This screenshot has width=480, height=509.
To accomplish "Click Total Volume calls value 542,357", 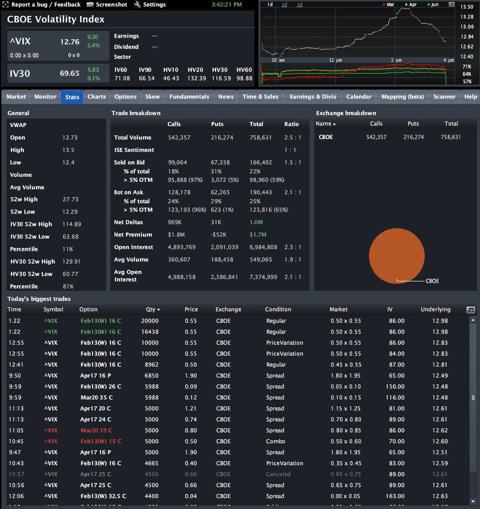I will pos(179,138).
